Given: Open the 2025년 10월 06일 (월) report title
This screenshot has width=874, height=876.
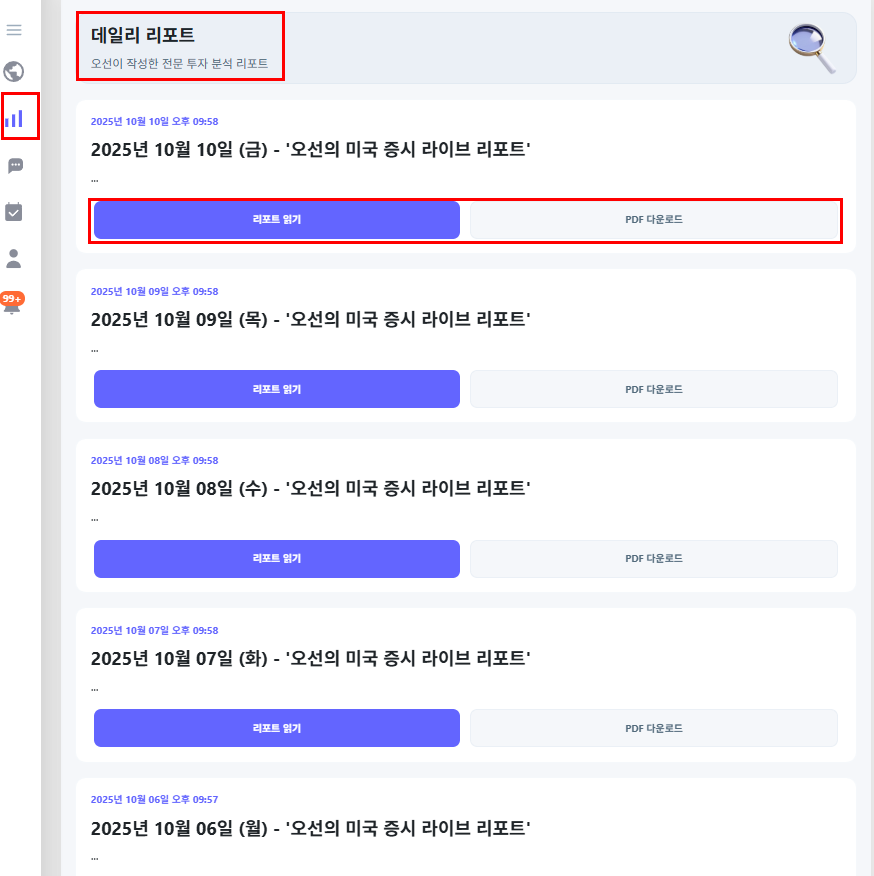Looking at the screenshot, I should coord(311,828).
